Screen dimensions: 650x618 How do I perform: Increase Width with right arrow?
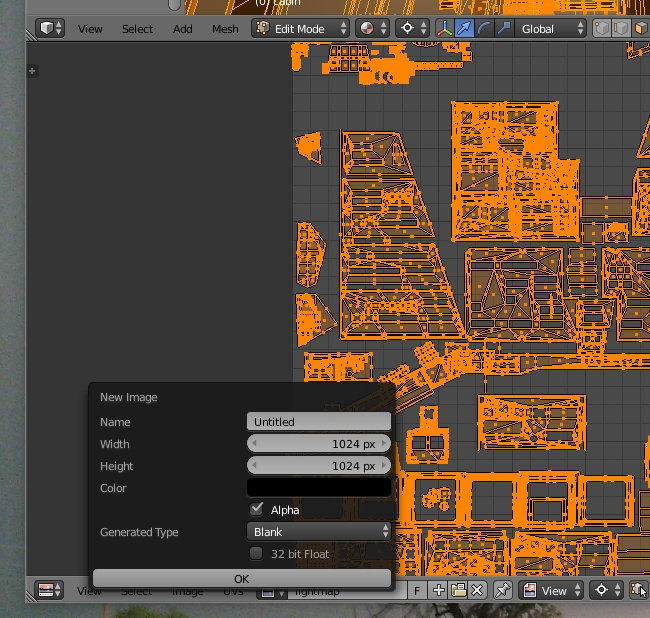click(x=384, y=444)
